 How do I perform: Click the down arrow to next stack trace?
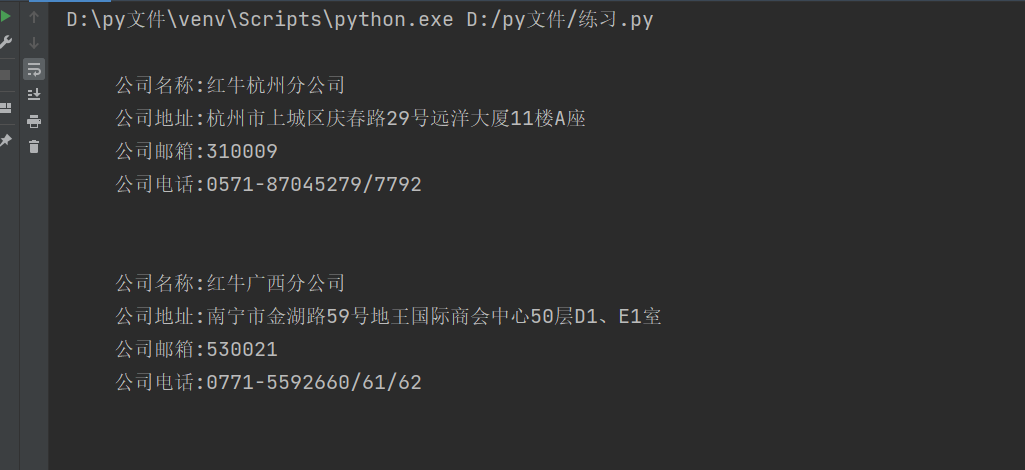(x=34, y=43)
